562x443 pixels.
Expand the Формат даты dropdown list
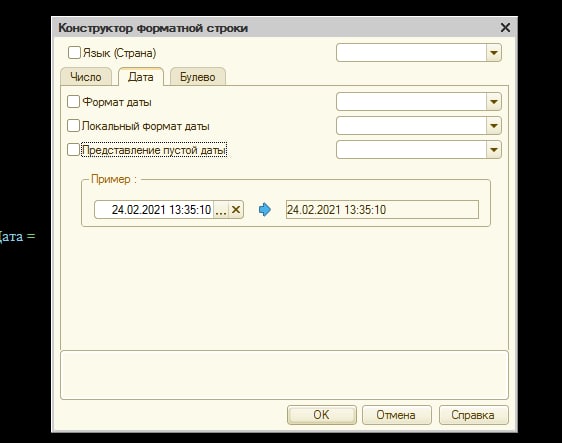494,102
